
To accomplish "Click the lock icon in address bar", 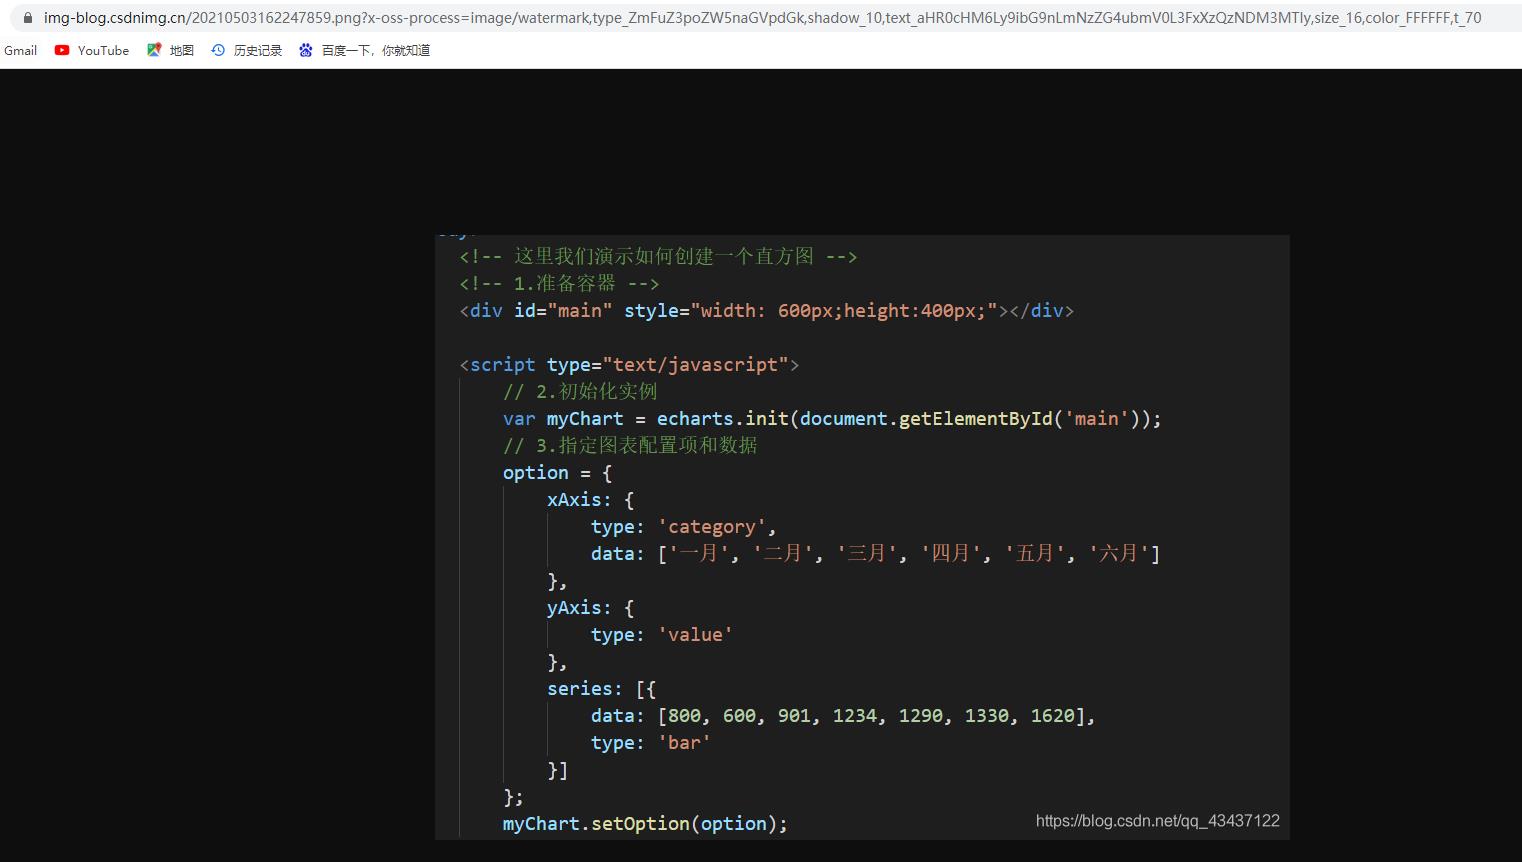I will pyautogui.click(x=27, y=18).
